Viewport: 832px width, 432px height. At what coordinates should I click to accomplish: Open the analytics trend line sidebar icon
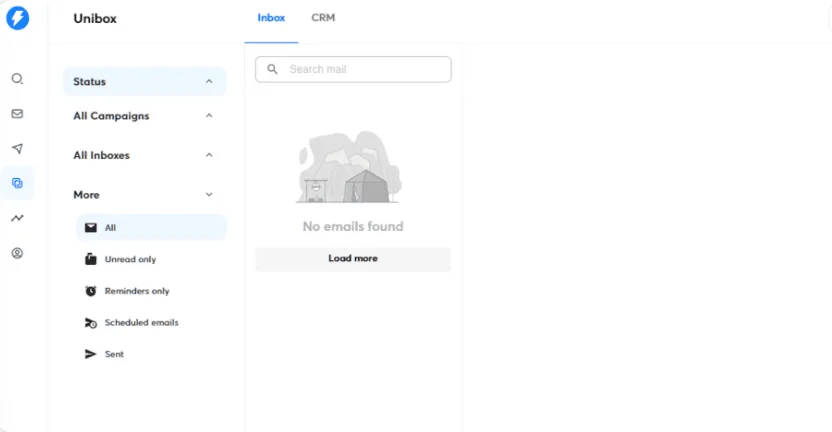(17, 218)
